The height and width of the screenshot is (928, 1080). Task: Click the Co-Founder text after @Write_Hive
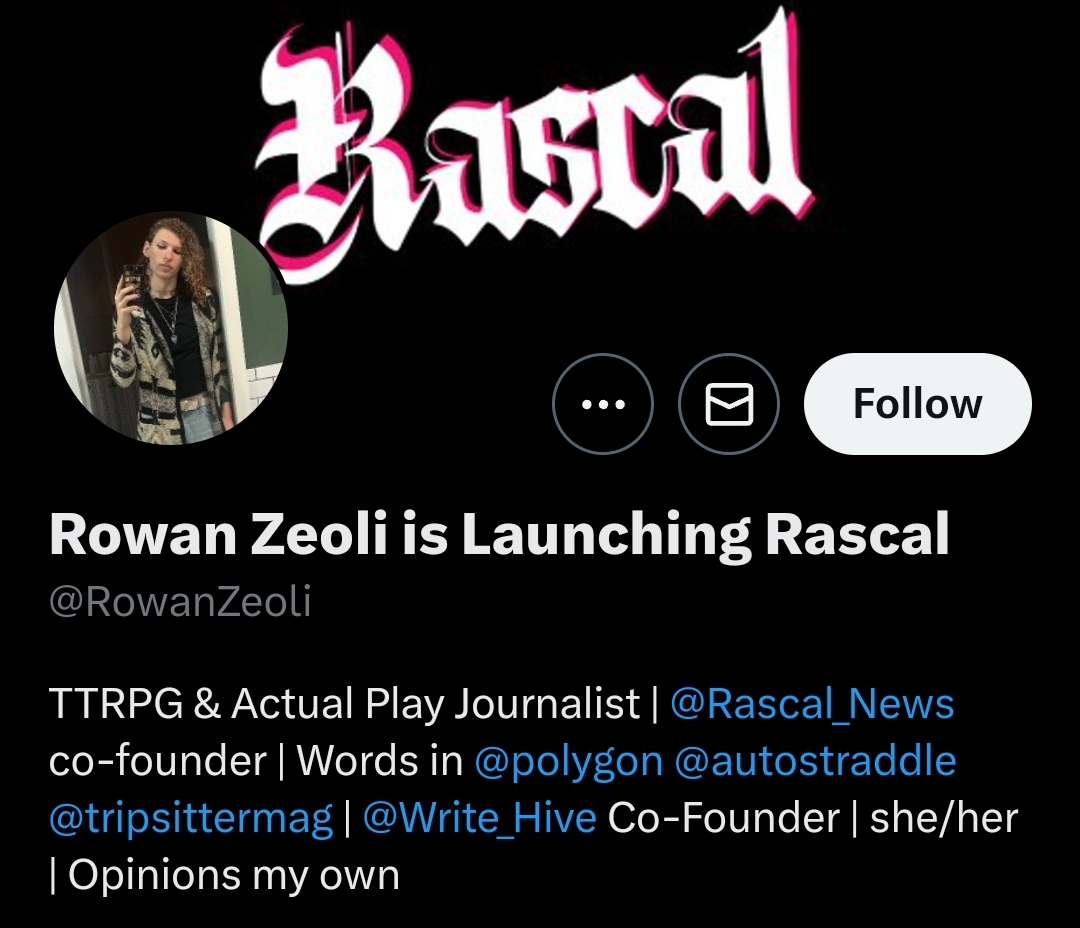tap(724, 818)
